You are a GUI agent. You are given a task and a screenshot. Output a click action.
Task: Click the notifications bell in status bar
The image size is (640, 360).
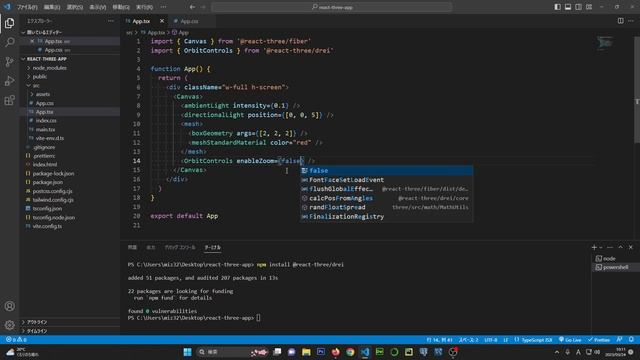point(631,340)
